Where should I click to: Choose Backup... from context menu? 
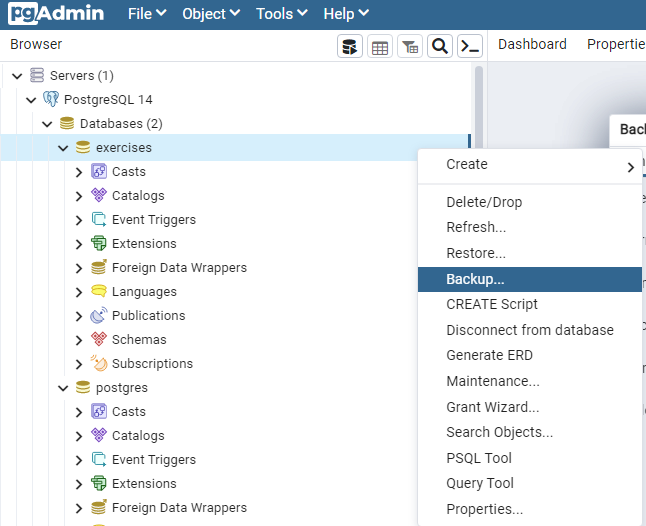(530, 279)
